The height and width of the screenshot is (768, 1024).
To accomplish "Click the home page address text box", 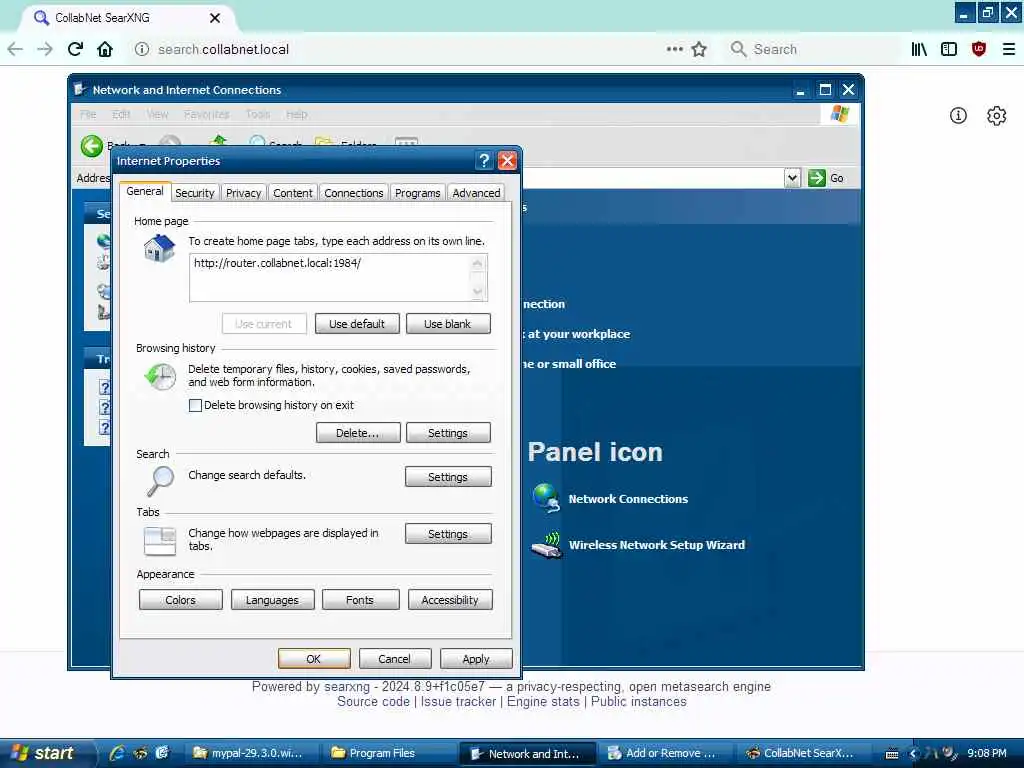I will pos(330,278).
